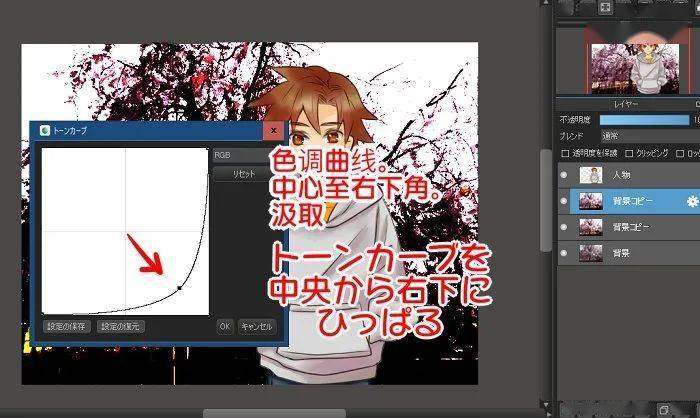This screenshot has width=700, height=418.
Task: Click the canvas vertical scrollbar thumb
Action: [x=546, y=200]
